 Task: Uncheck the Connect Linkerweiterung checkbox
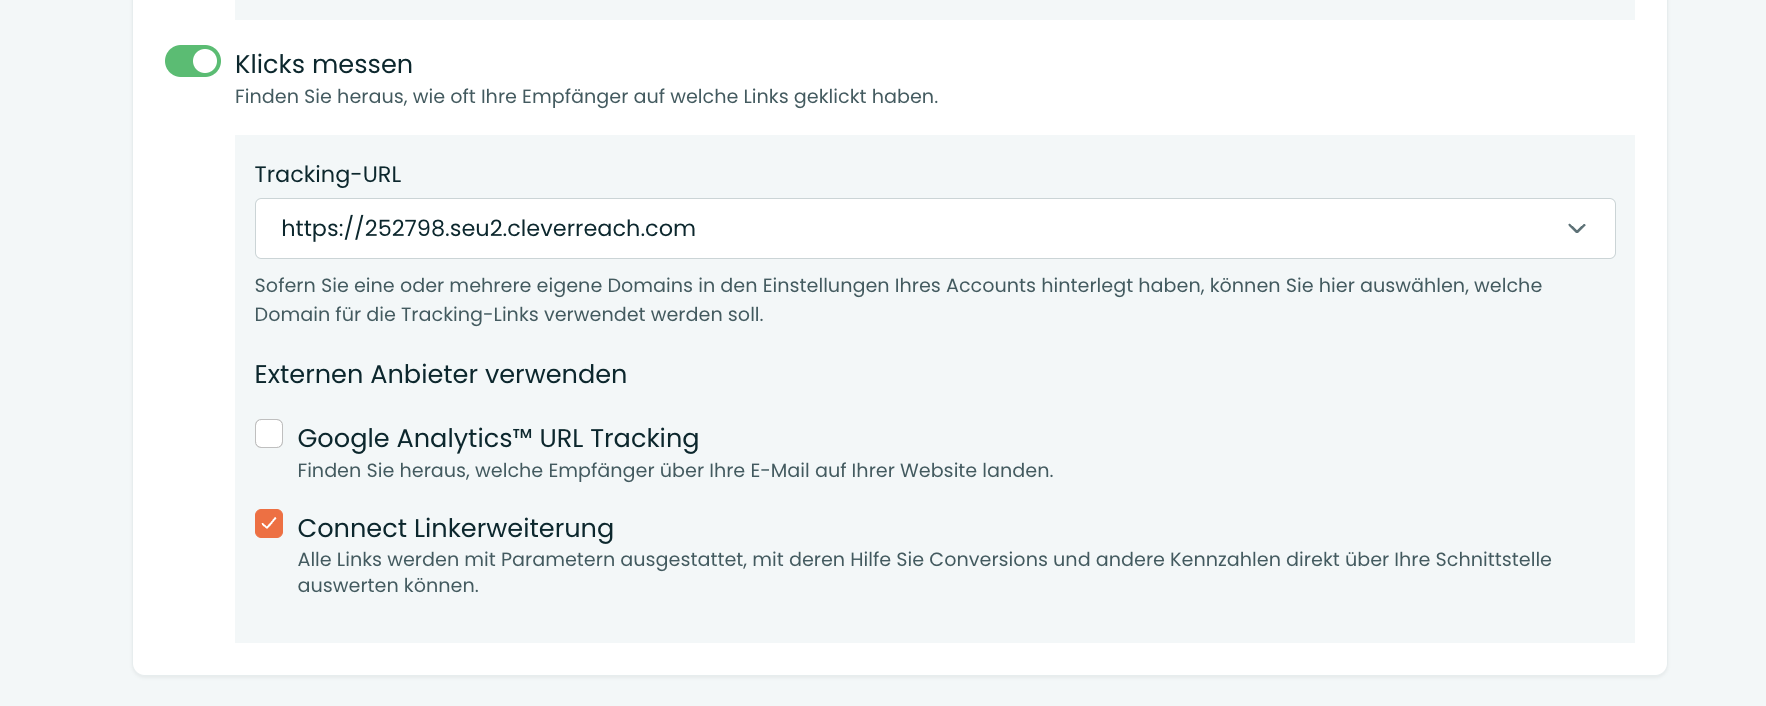(x=269, y=523)
